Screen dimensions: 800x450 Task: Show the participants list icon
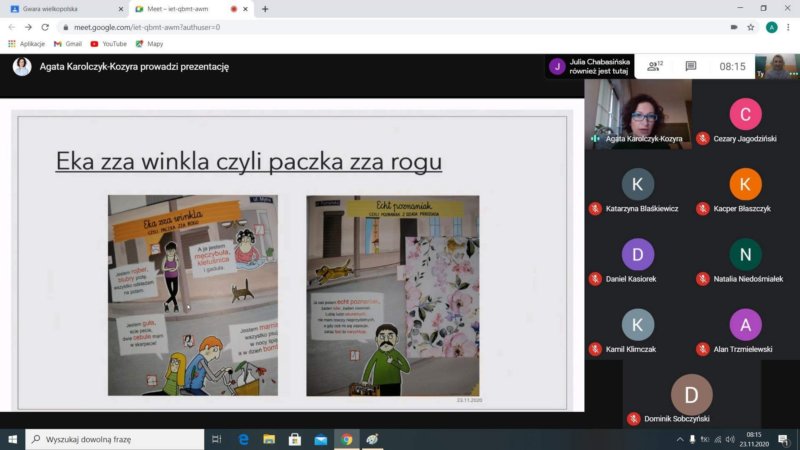(655, 66)
